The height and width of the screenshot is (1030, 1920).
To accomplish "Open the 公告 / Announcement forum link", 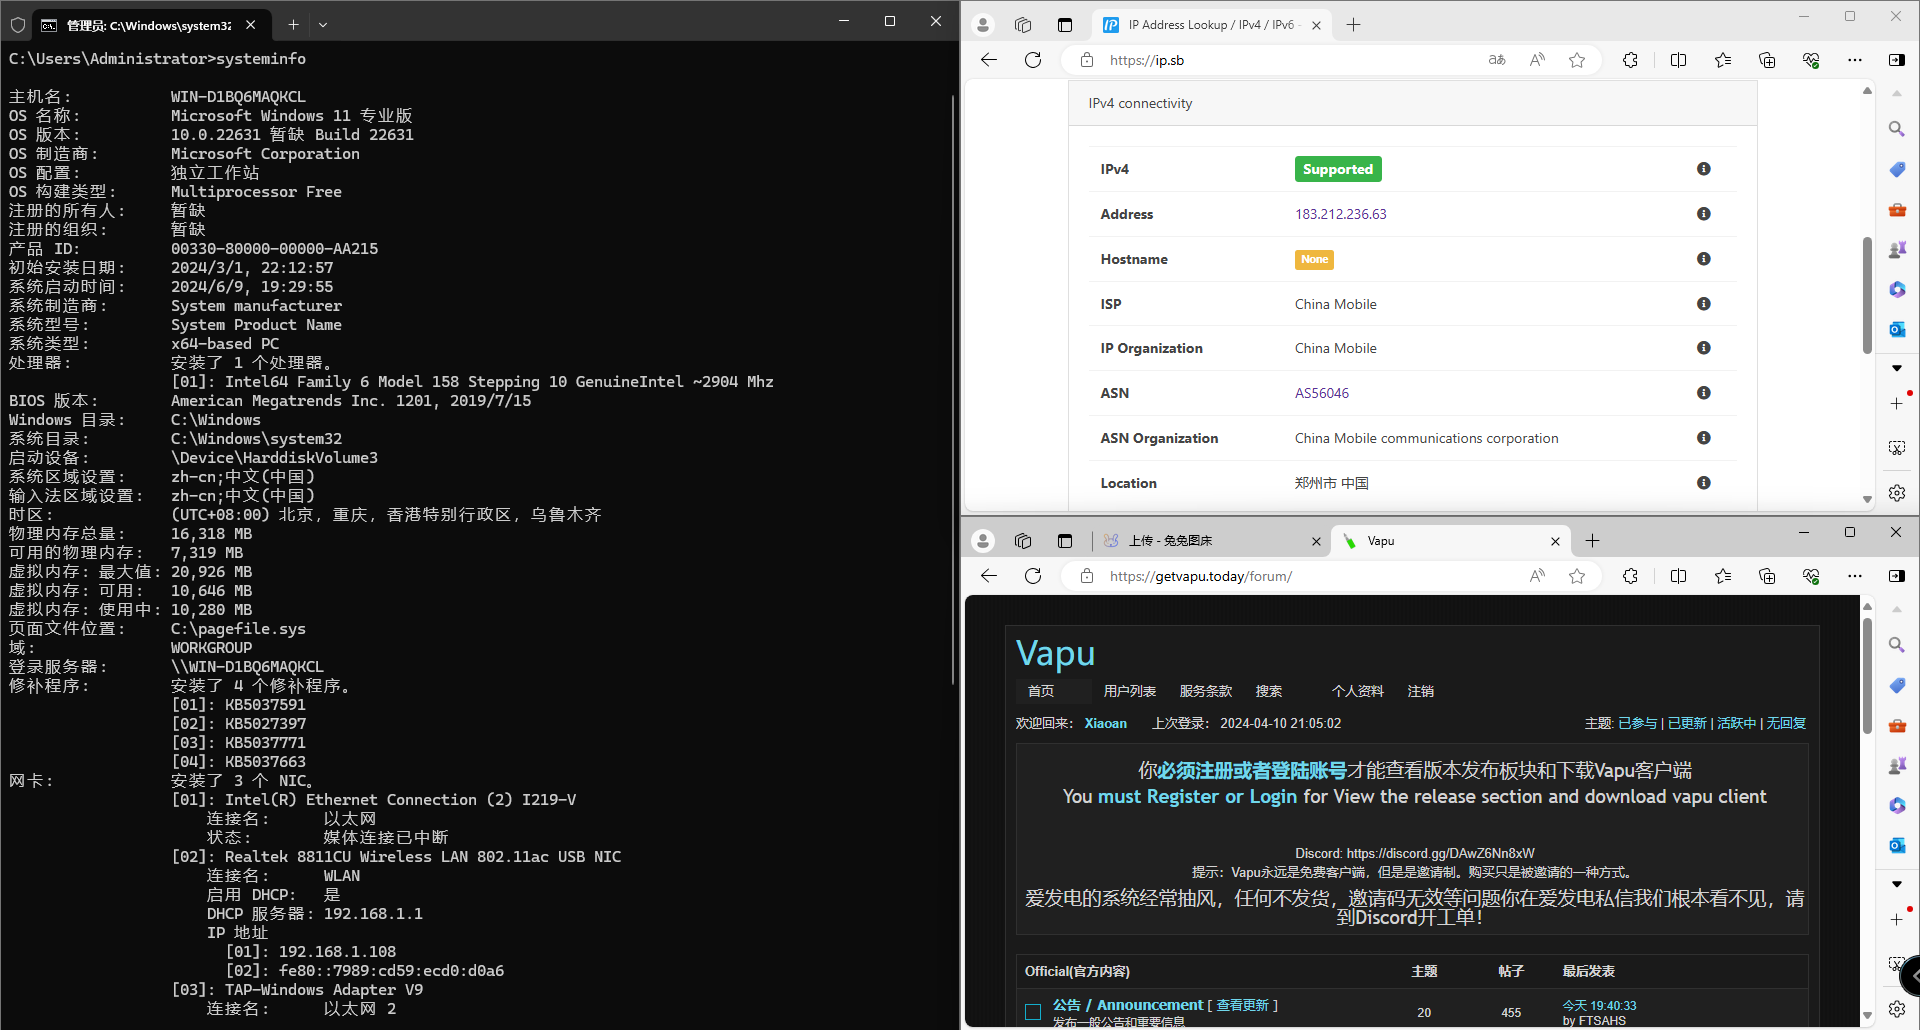I will [1128, 1005].
